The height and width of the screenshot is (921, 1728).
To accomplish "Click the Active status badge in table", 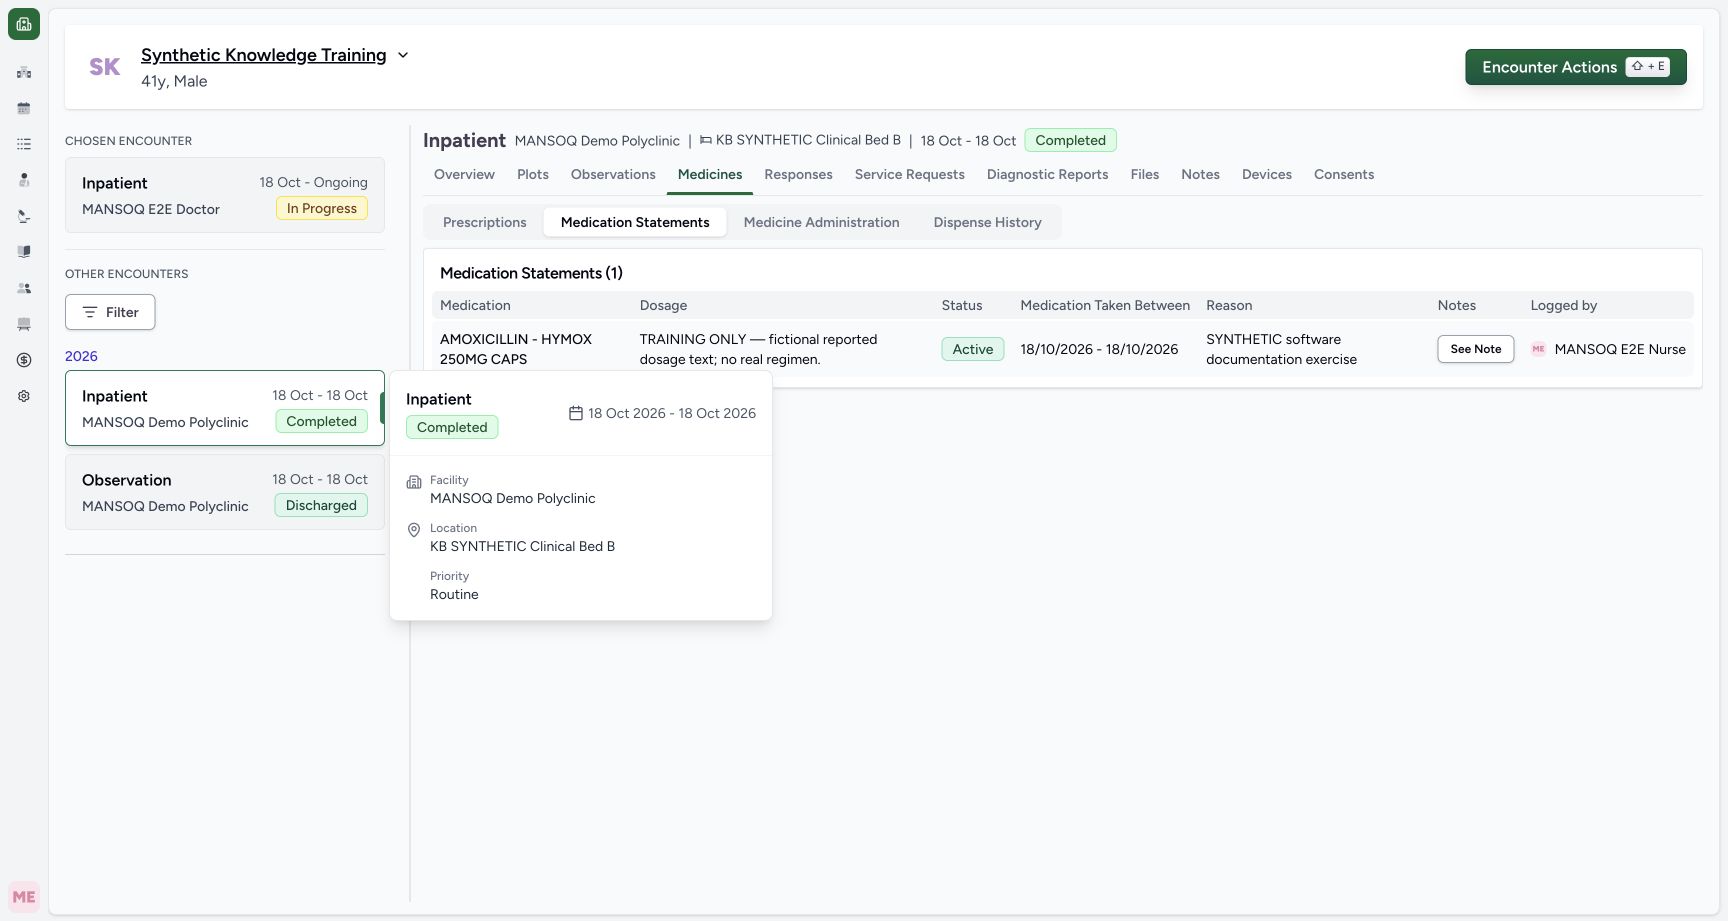I will click(x=973, y=349).
